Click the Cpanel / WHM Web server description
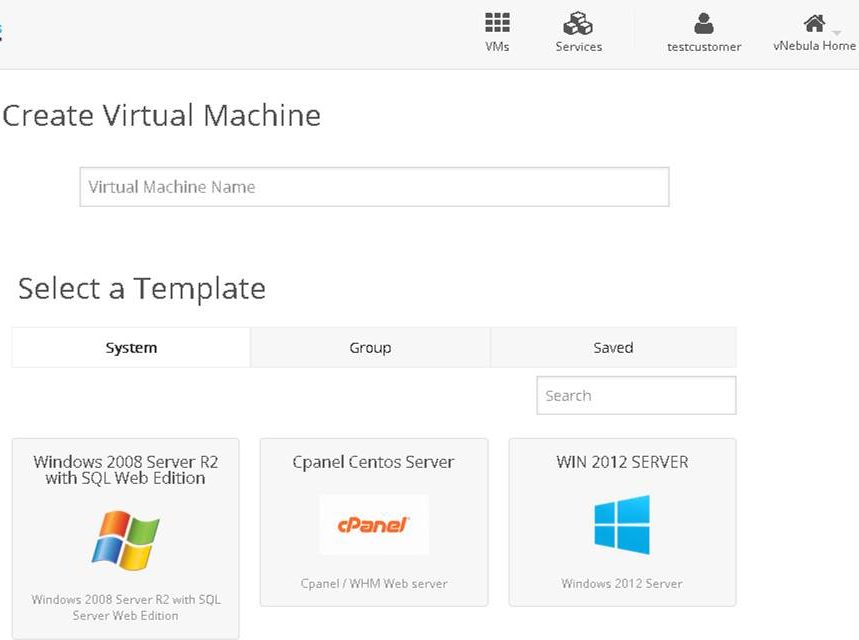This screenshot has width=859, height=640. [374, 584]
